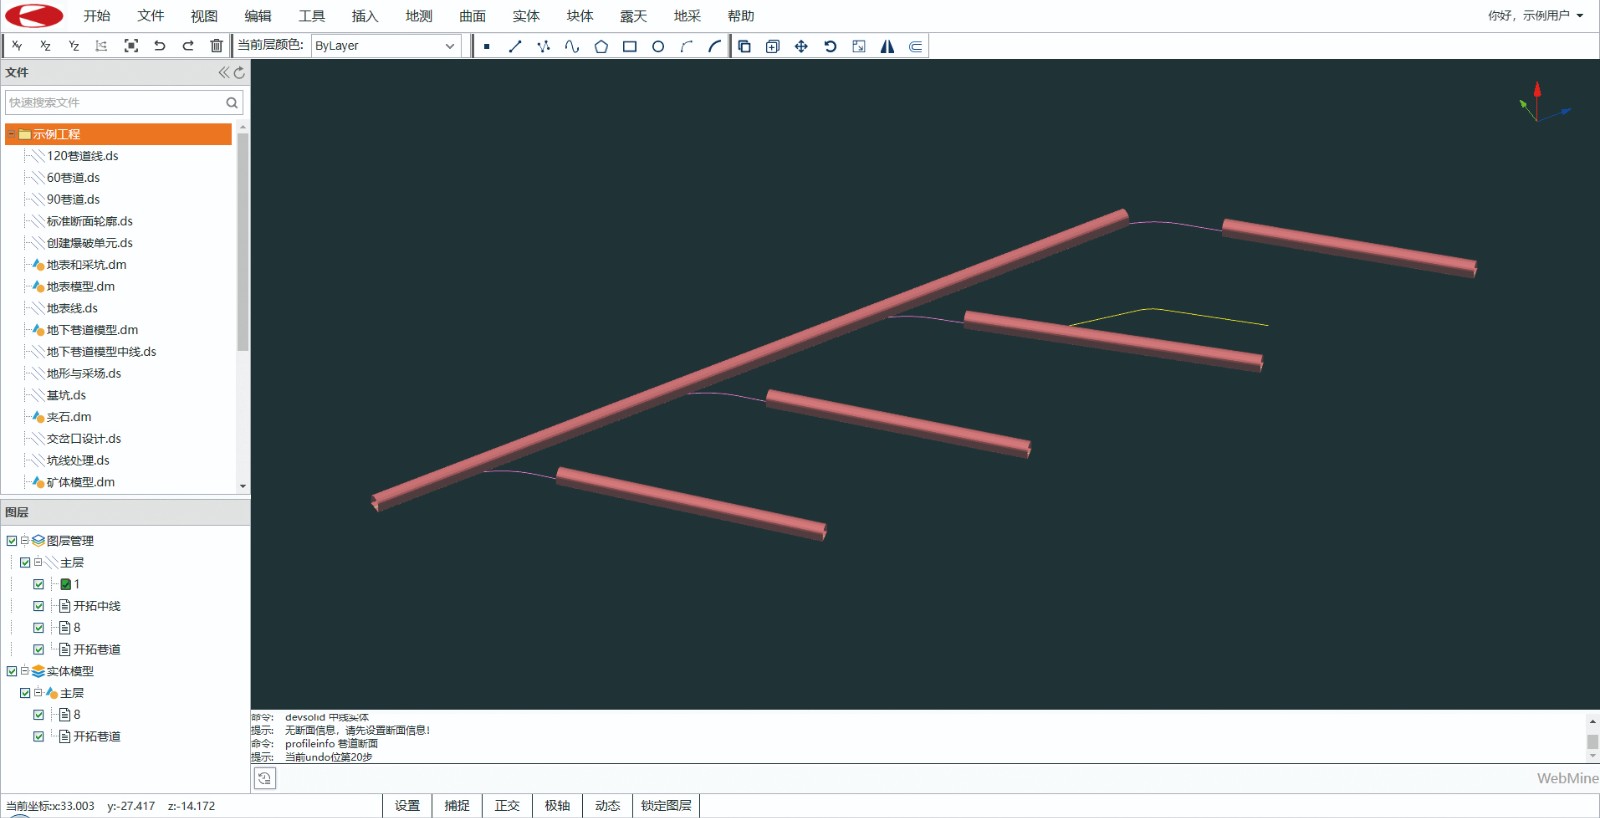Collapse the 实体模型 tree node
Screen dimensions: 1600x818
24,671
